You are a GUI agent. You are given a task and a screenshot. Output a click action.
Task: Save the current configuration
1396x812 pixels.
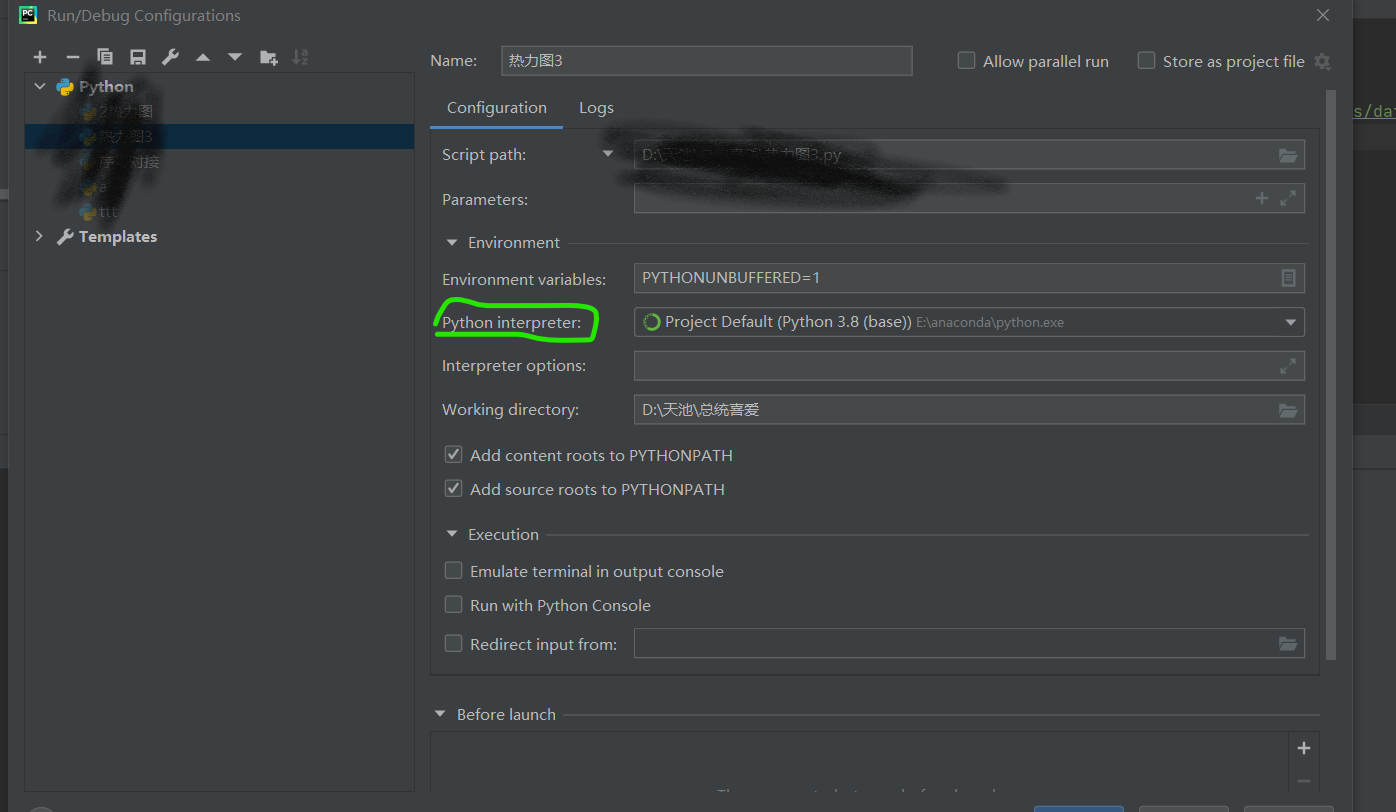click(x=137, y=57)
